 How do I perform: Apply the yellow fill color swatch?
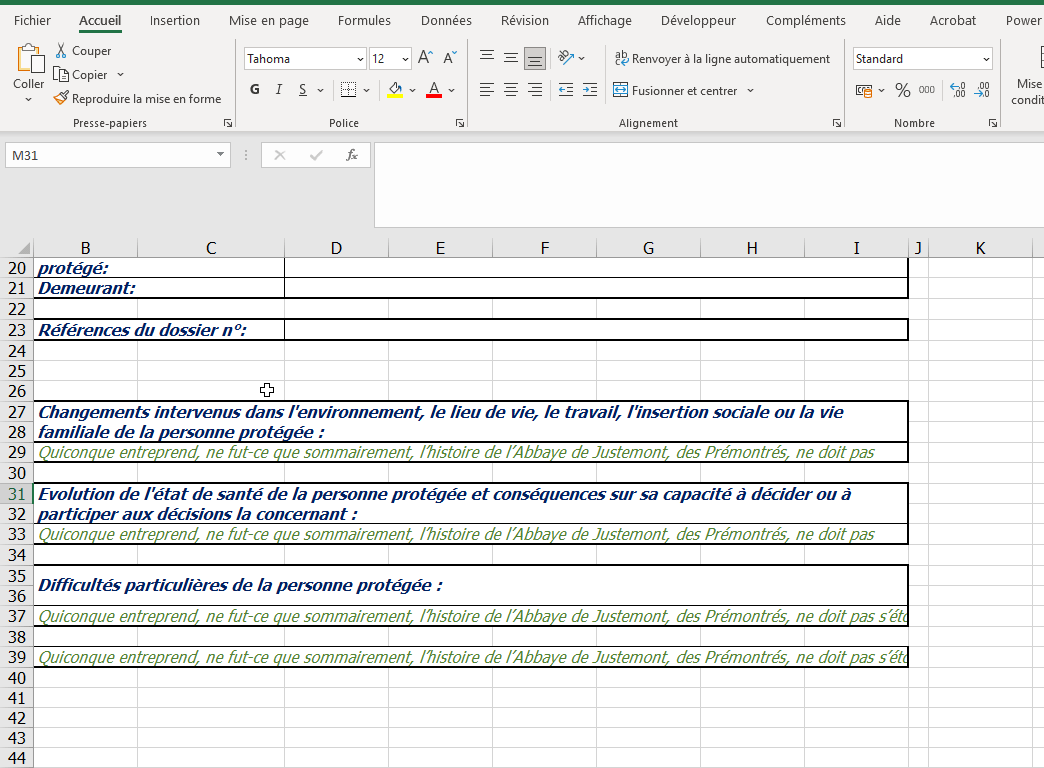[395, 91]
